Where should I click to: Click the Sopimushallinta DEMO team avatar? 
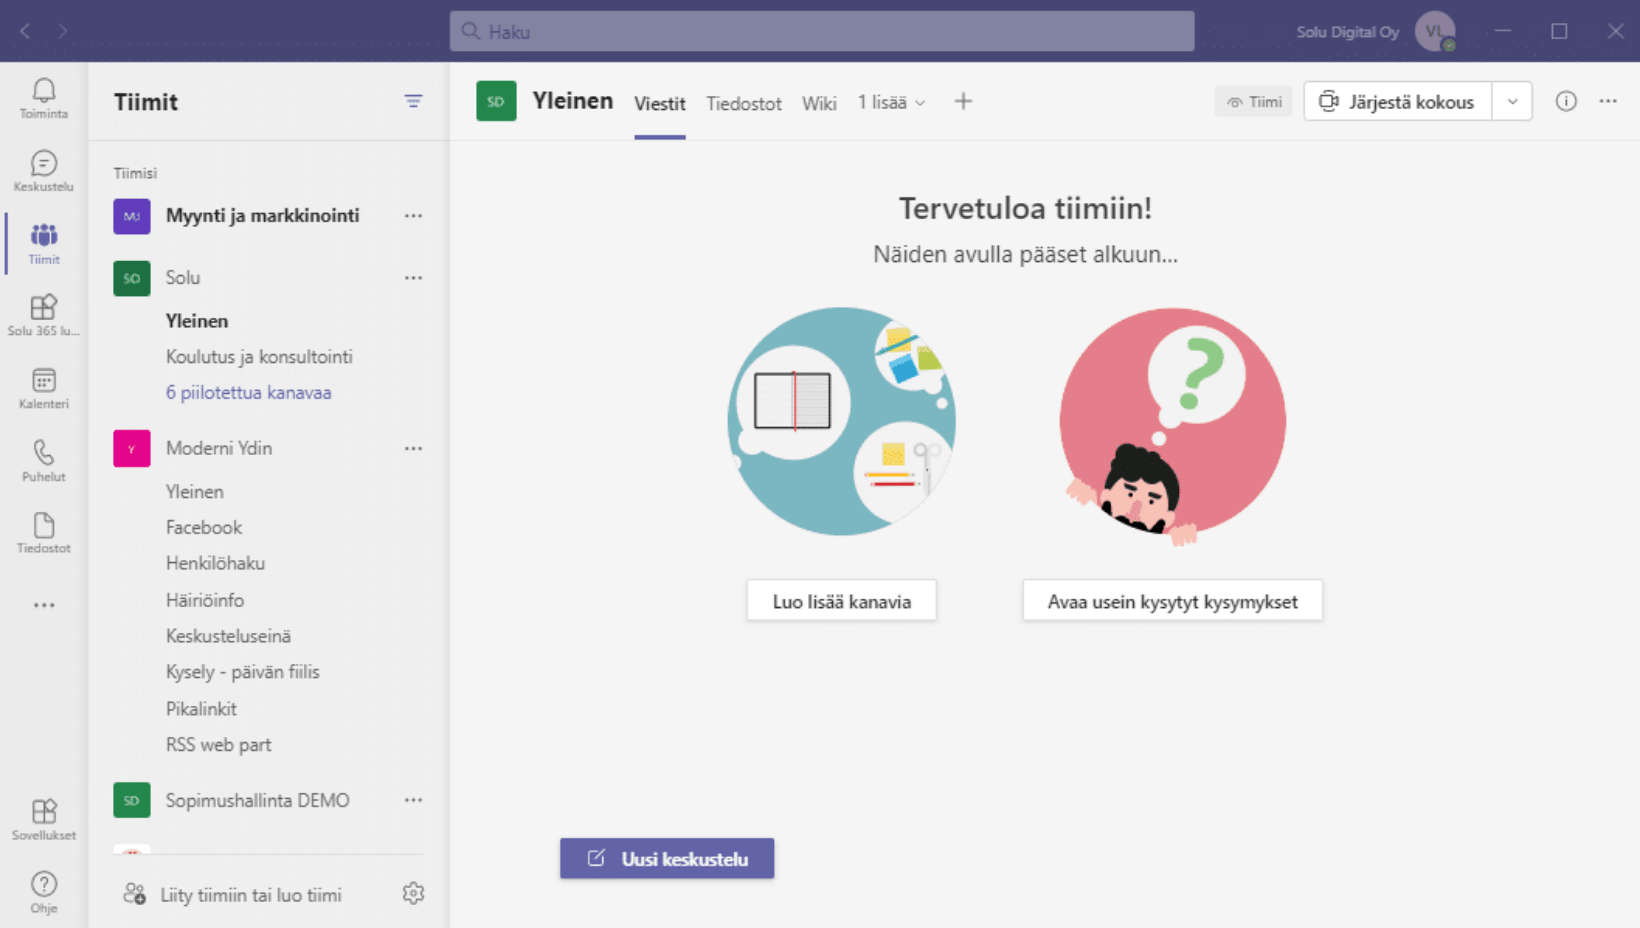click(x=132, y=800)
